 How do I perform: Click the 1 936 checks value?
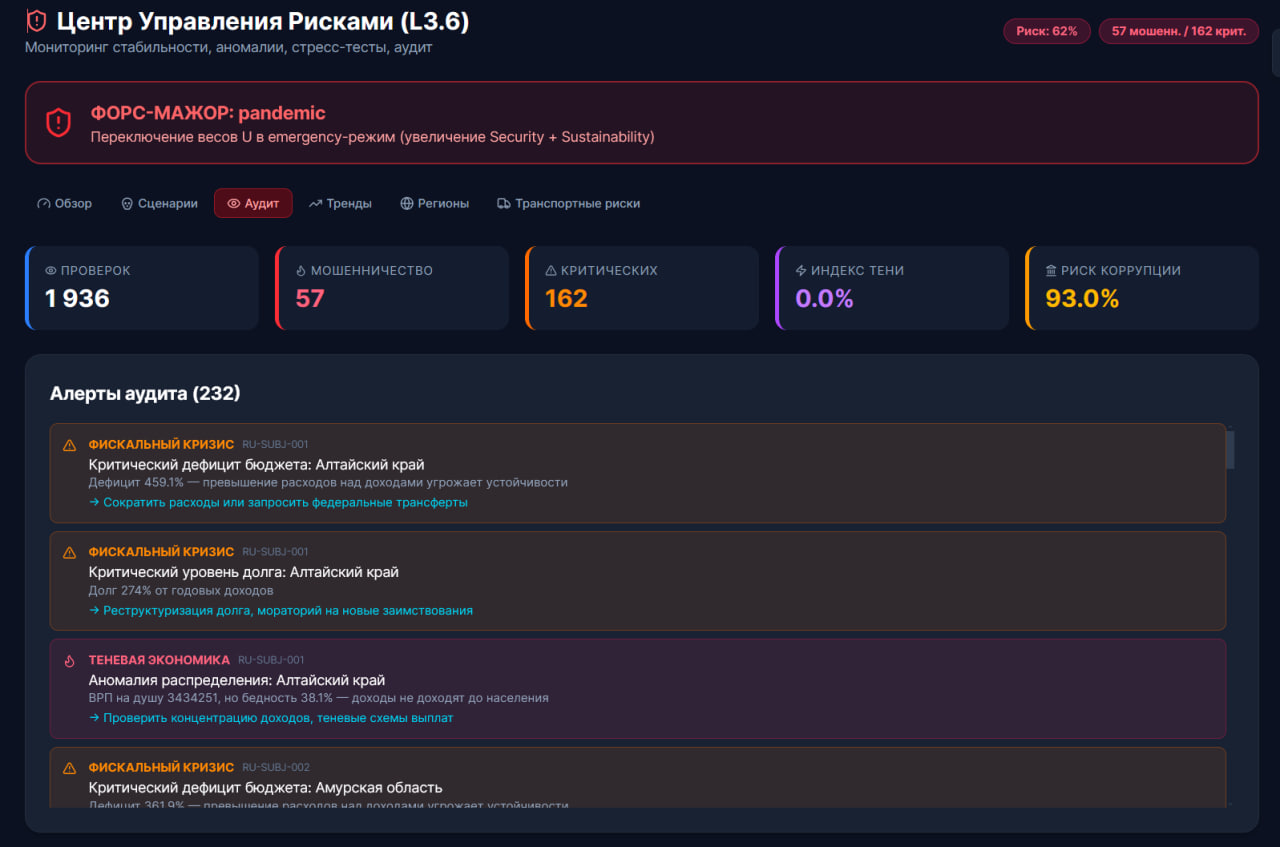pyautogui.click(x=77, y=298)
